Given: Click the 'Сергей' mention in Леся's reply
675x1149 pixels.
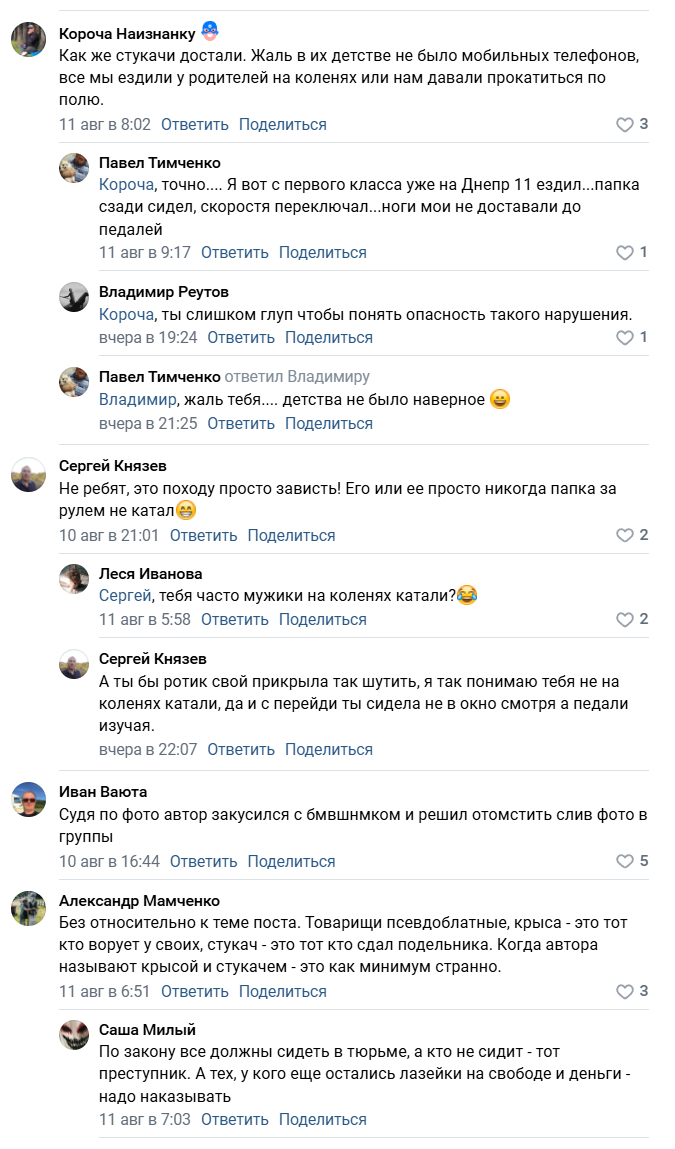Looking at the screenshot, I should click(x=124, y=596).
